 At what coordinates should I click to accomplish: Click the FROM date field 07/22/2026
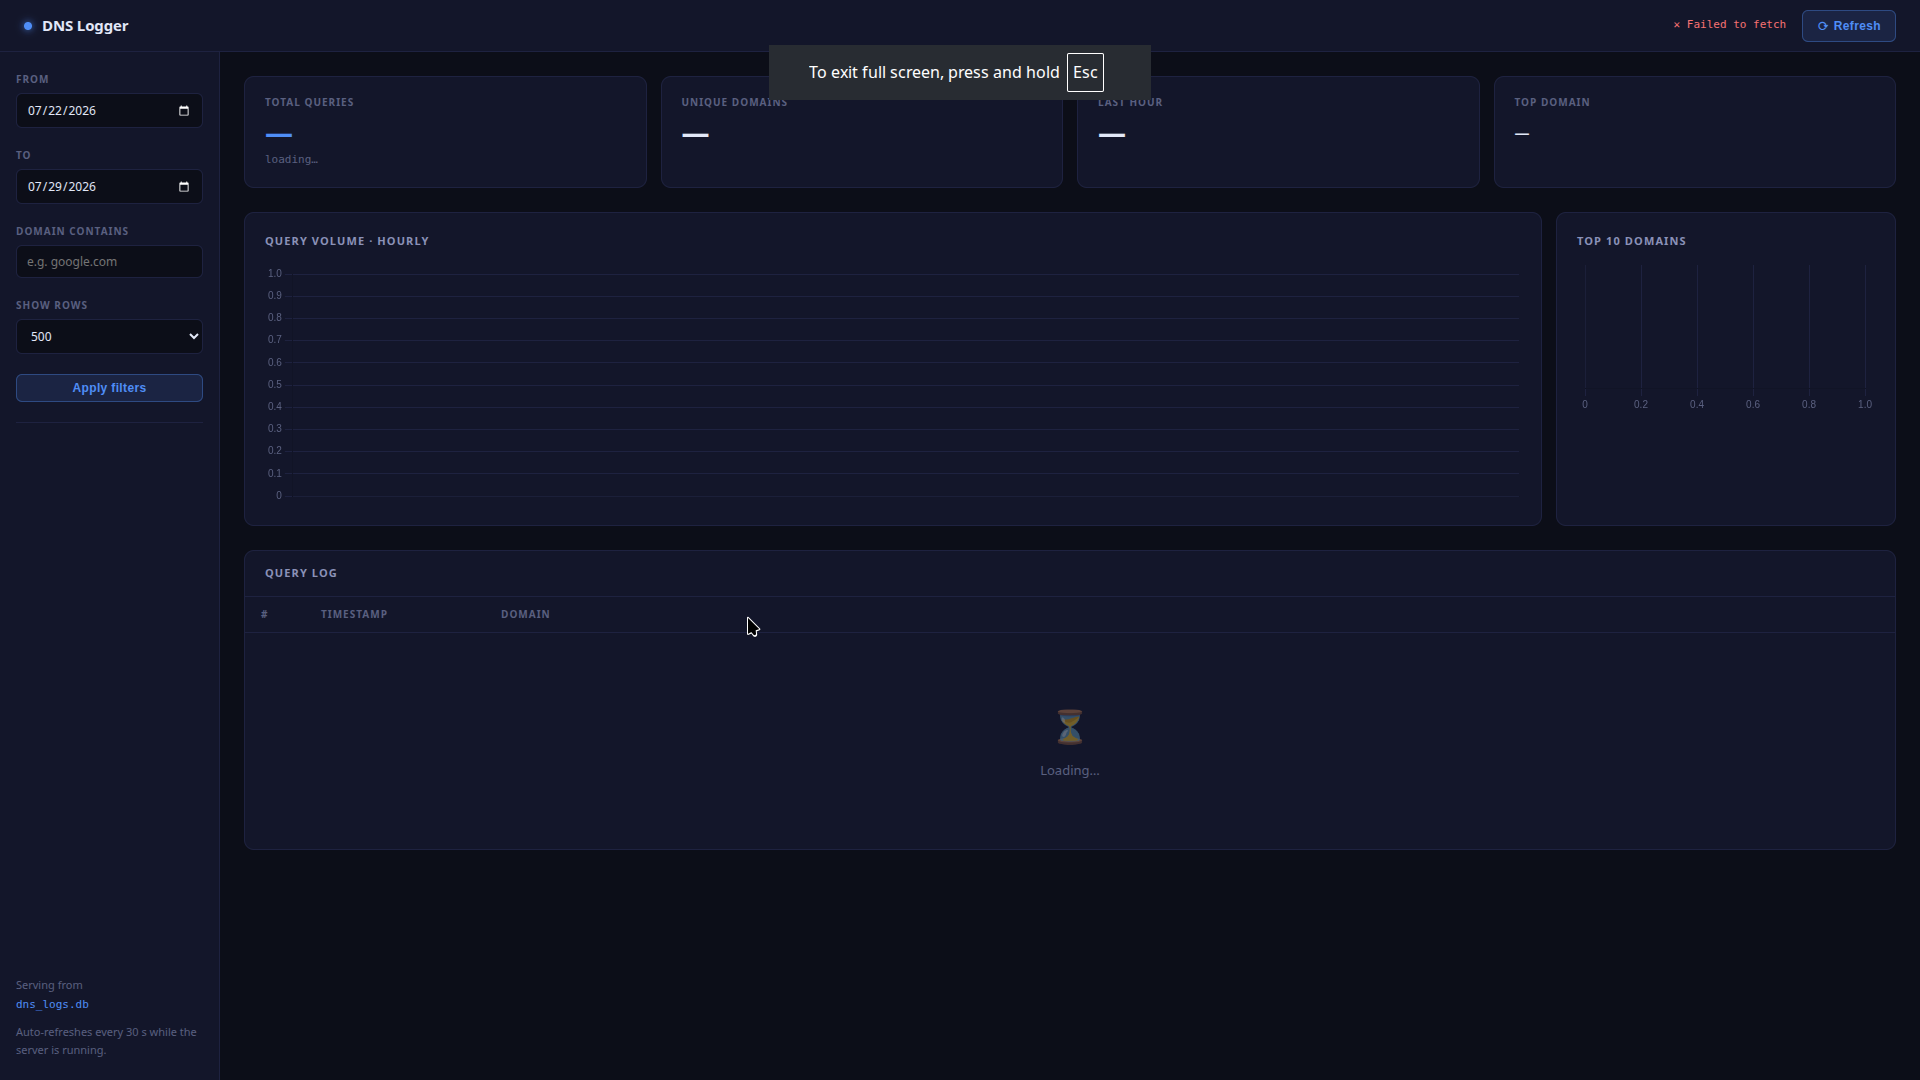(109, 111)
